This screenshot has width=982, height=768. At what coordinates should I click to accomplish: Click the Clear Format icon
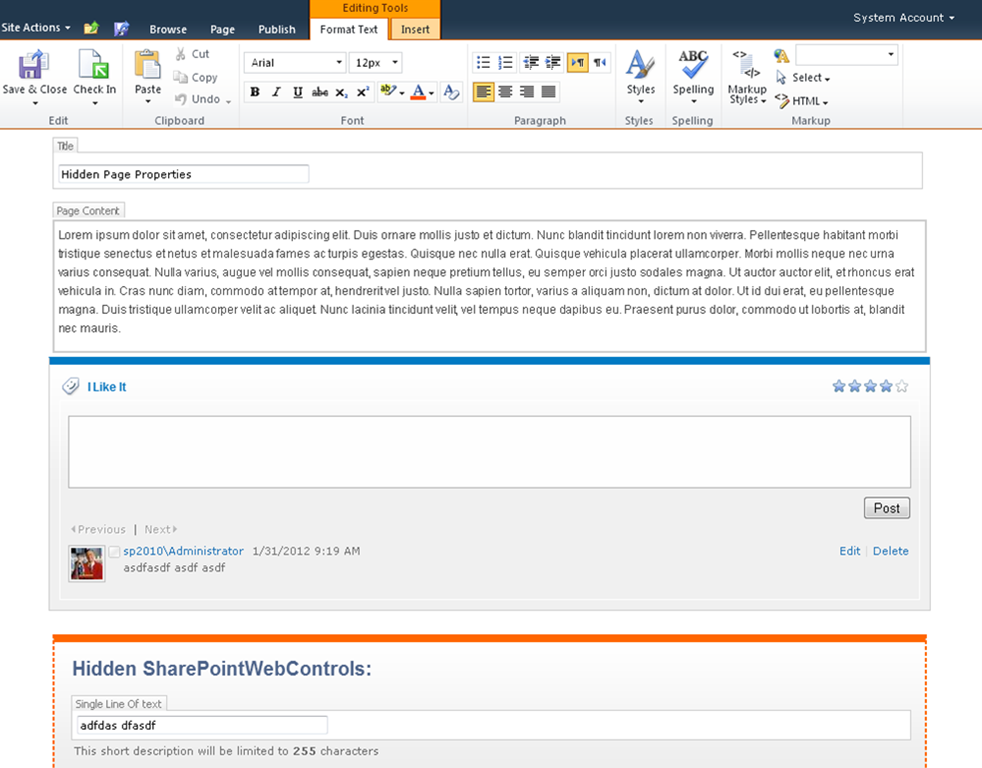451,92
